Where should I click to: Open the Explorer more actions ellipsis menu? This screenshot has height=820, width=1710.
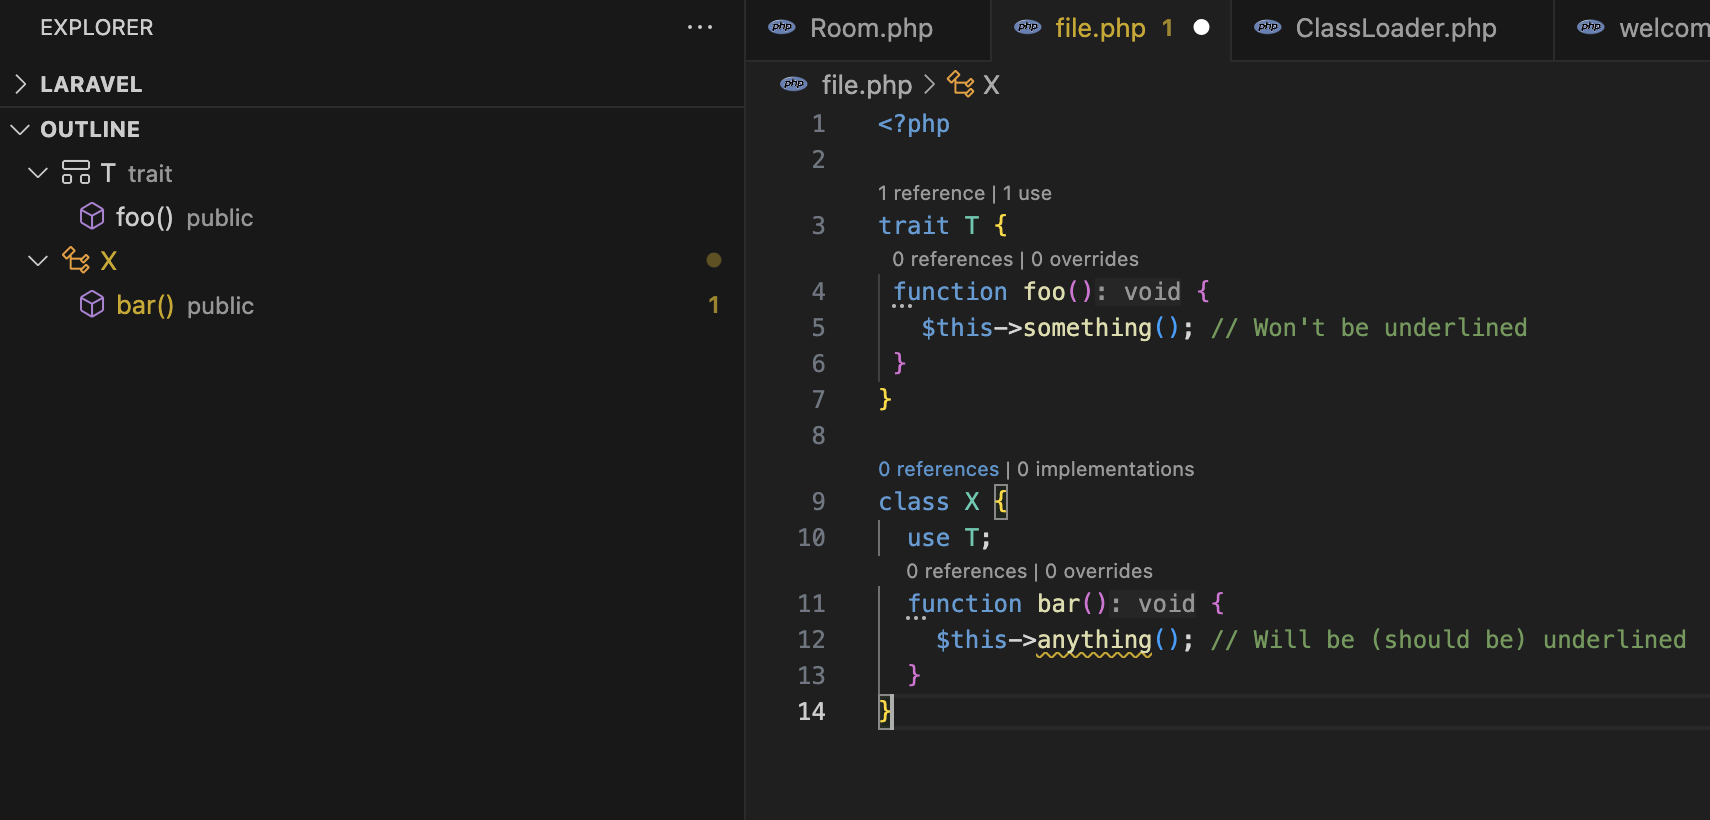coord(700,27)
